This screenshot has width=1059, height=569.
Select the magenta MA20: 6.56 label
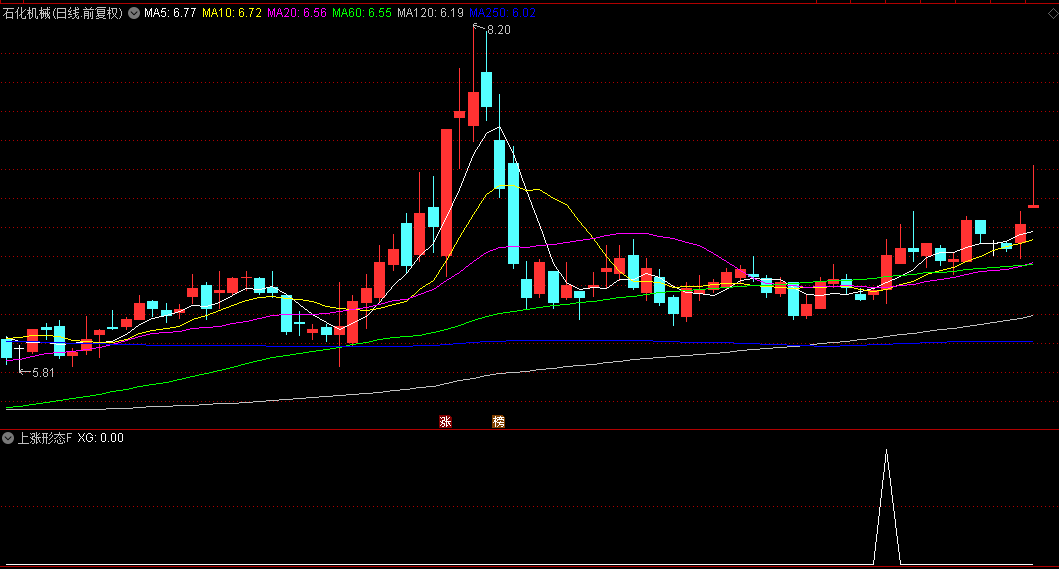click(x=297, y=13)
